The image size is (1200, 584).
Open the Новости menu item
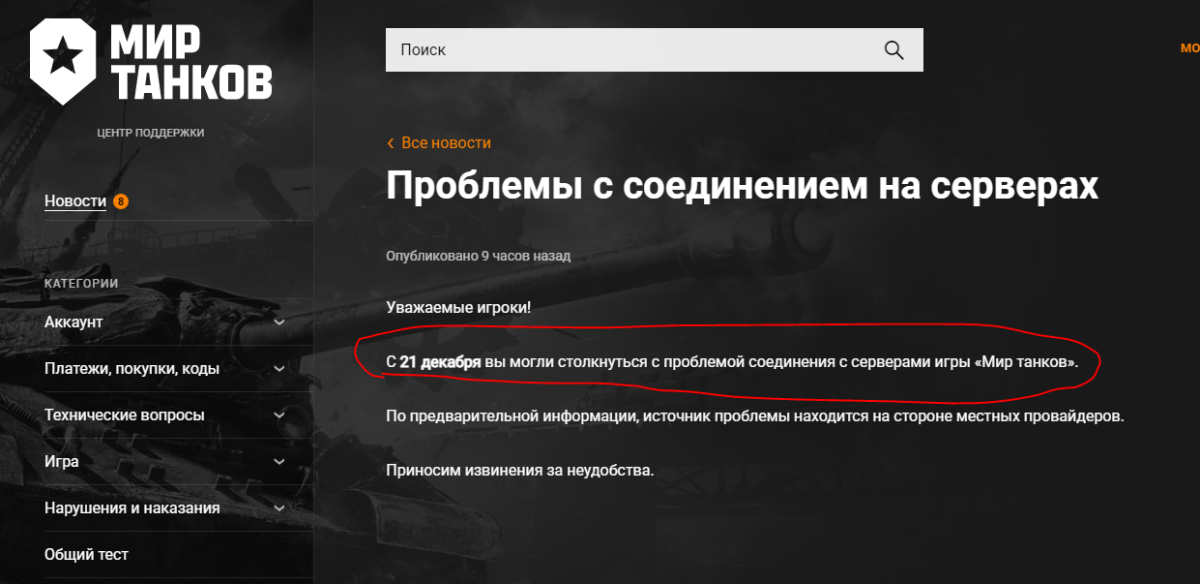[75, 201]
